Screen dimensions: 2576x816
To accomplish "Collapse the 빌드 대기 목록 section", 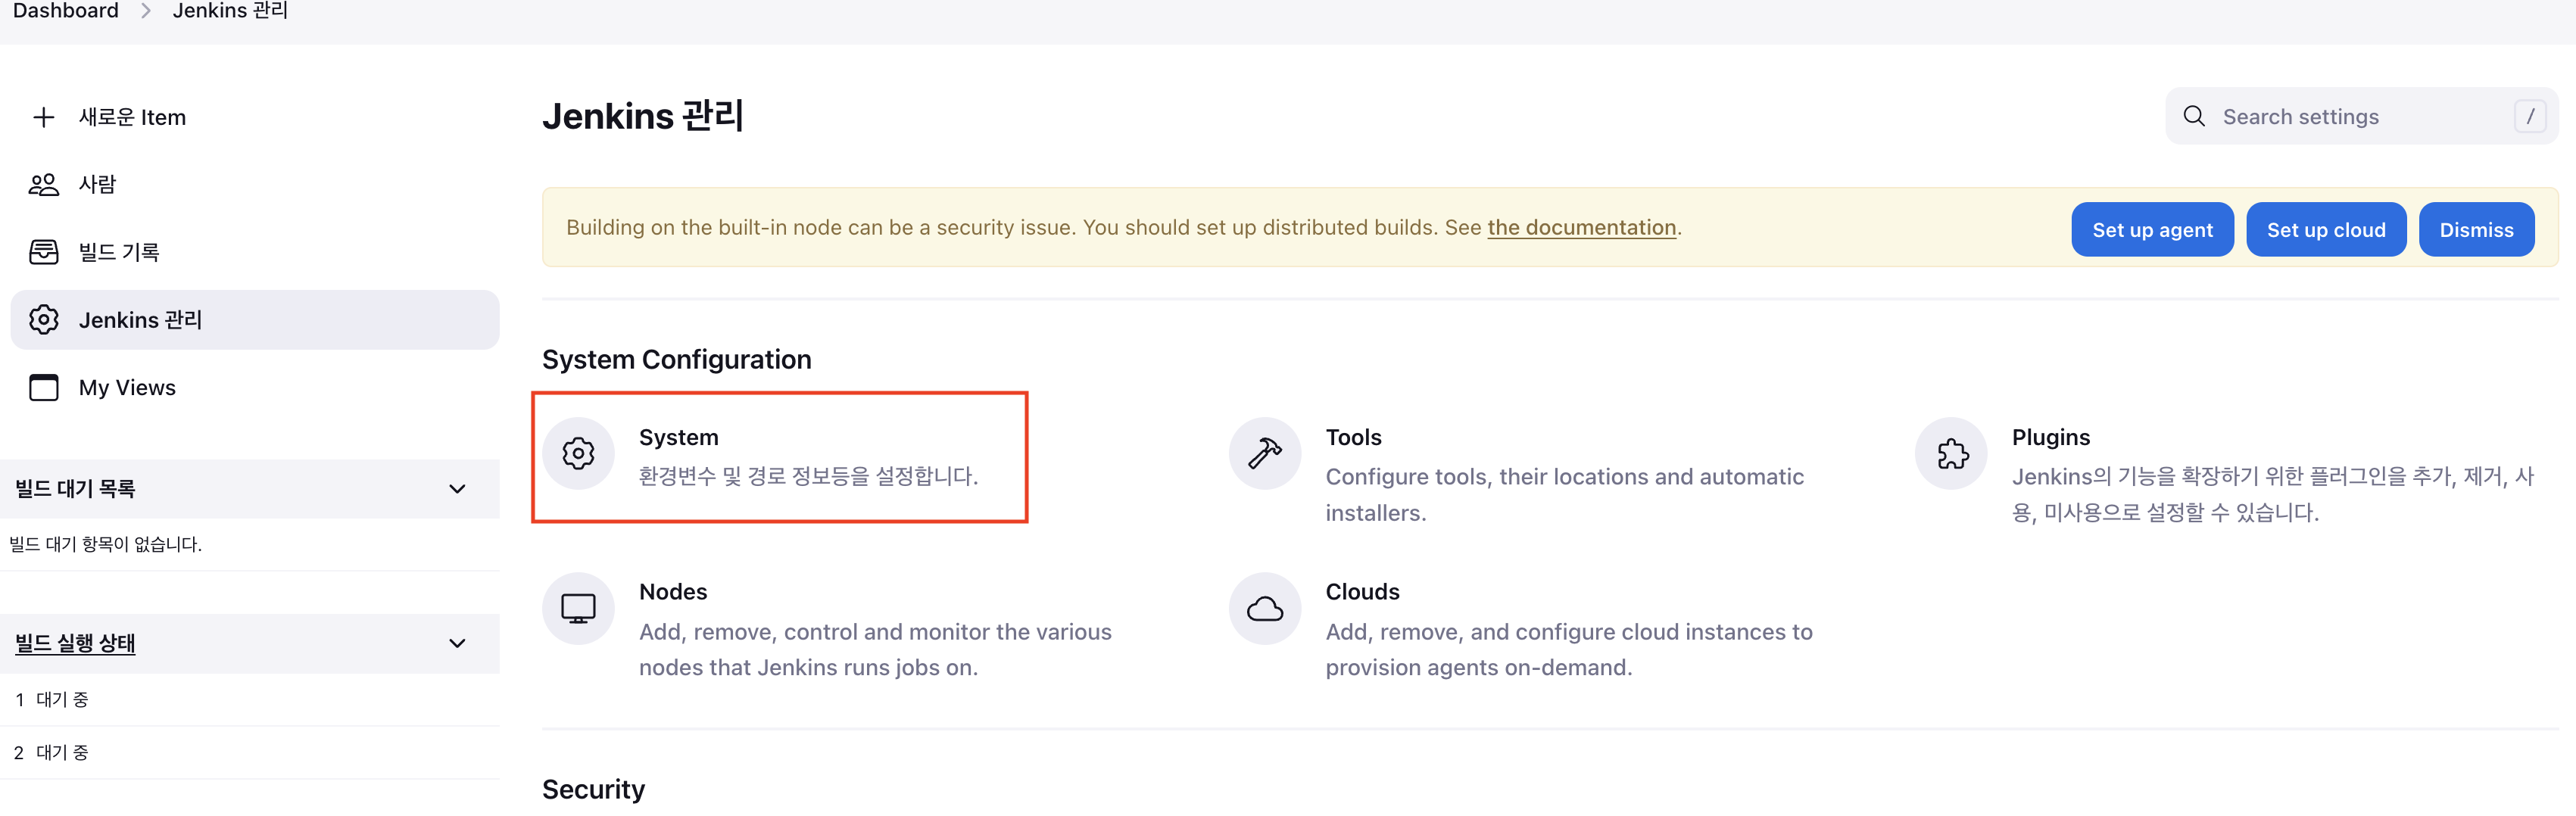I will 457,489.
